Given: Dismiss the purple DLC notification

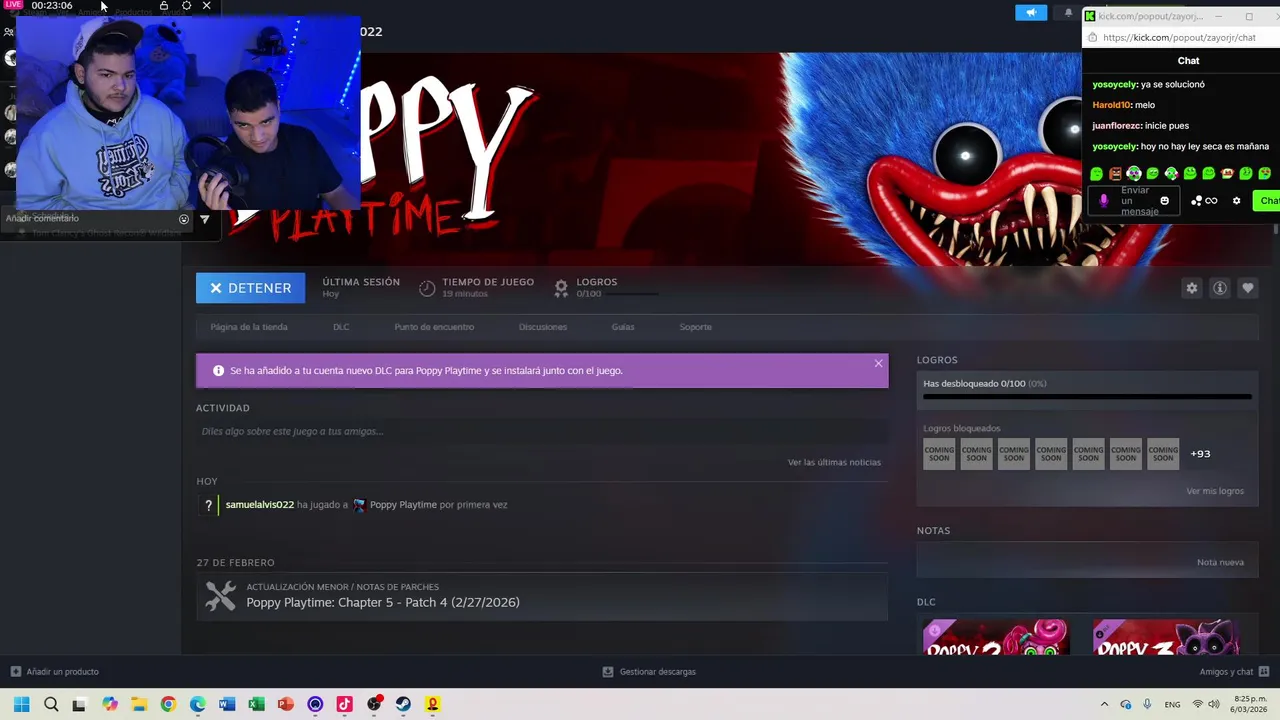Looking at the screenshot, I should coord(878,363).
